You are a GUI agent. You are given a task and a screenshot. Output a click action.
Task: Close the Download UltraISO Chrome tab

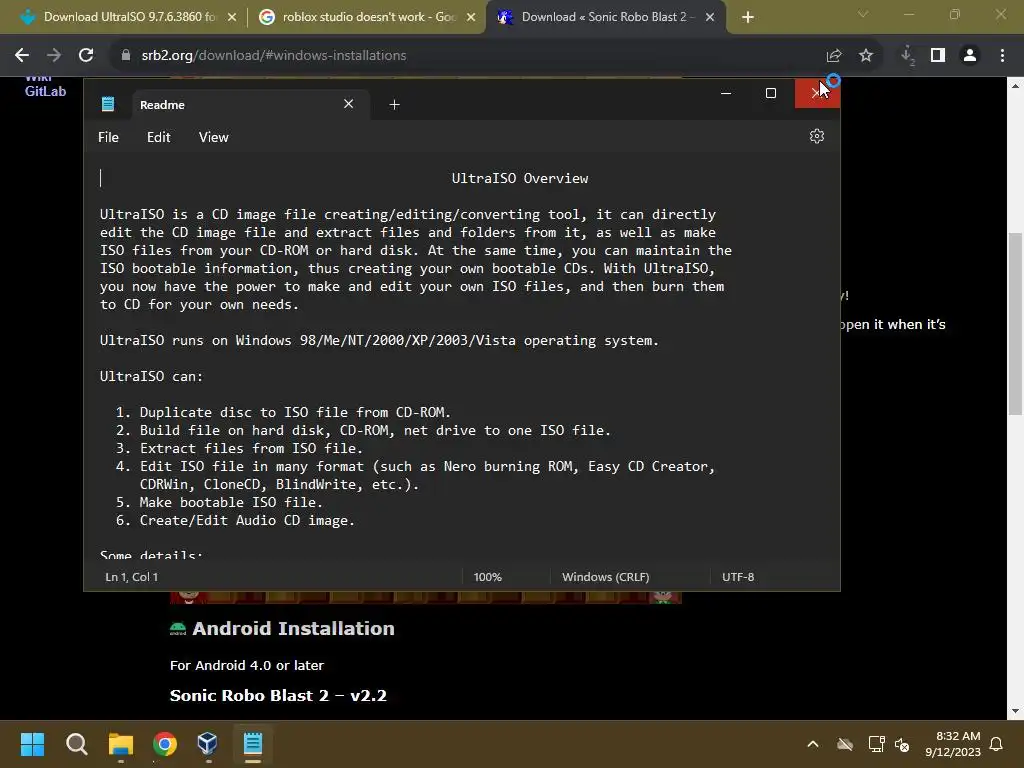pyautogui.click(x=232, y=18)
